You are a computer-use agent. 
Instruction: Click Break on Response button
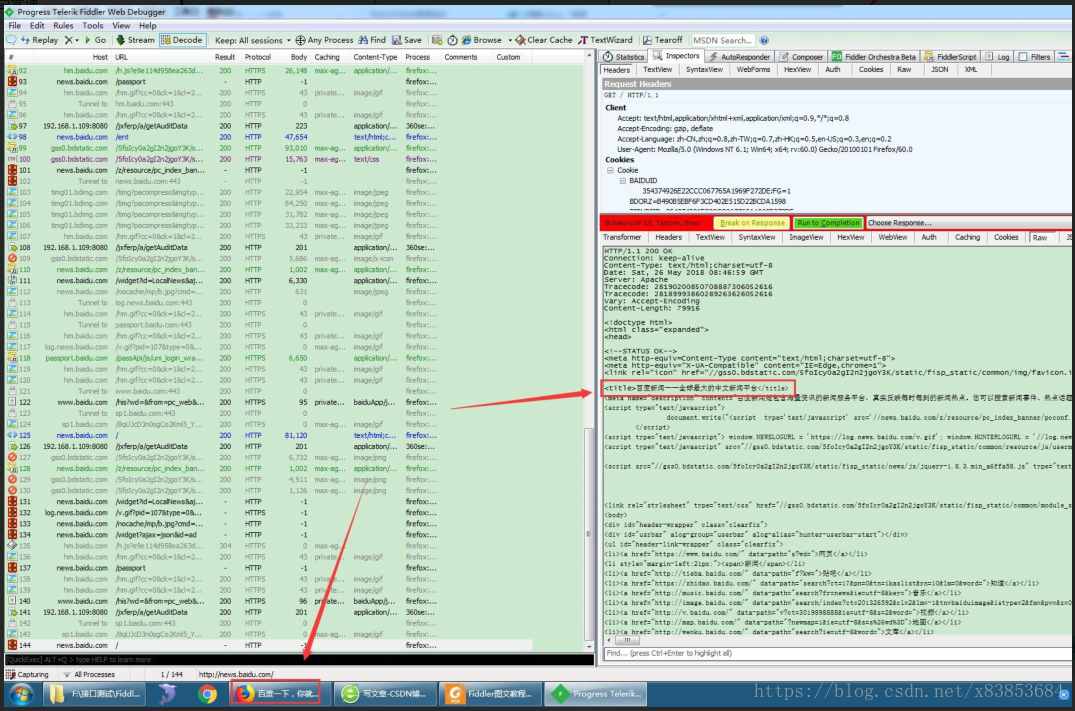pyautogui.click(x=752, y=223)
